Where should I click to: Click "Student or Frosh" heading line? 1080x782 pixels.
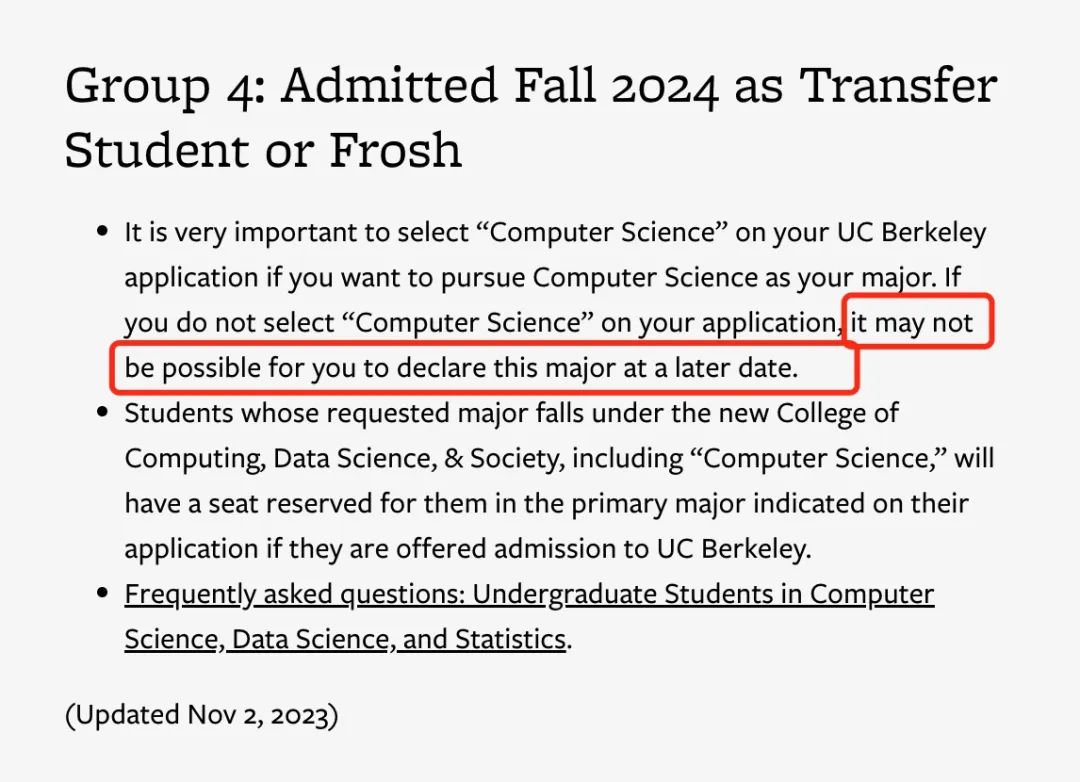(x=263, y=150)
